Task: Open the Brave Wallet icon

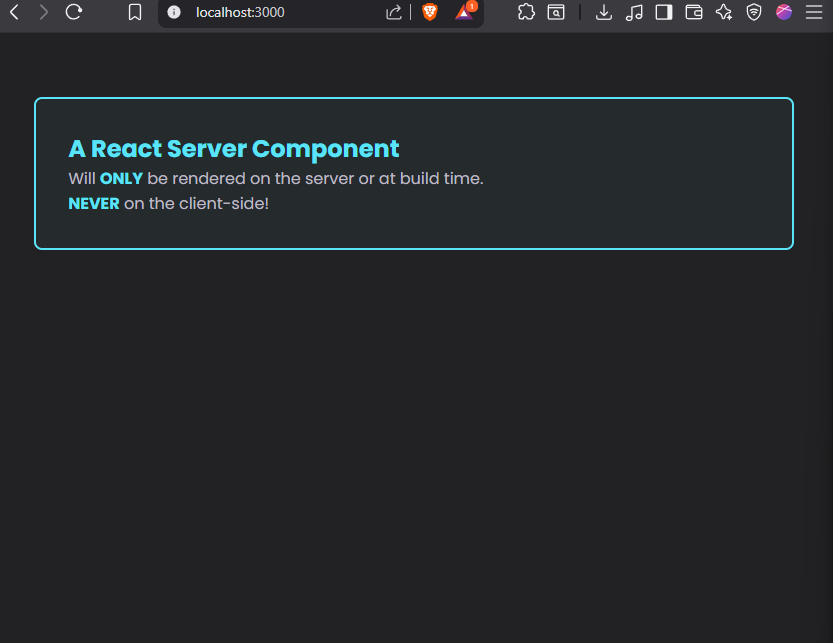Action: pos(694,12)
